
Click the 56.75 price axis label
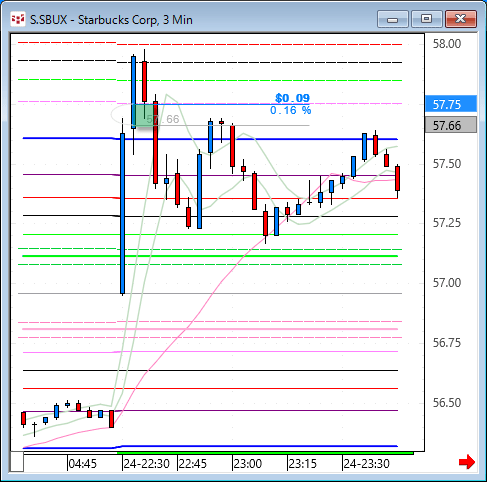(x=447, y=343)
